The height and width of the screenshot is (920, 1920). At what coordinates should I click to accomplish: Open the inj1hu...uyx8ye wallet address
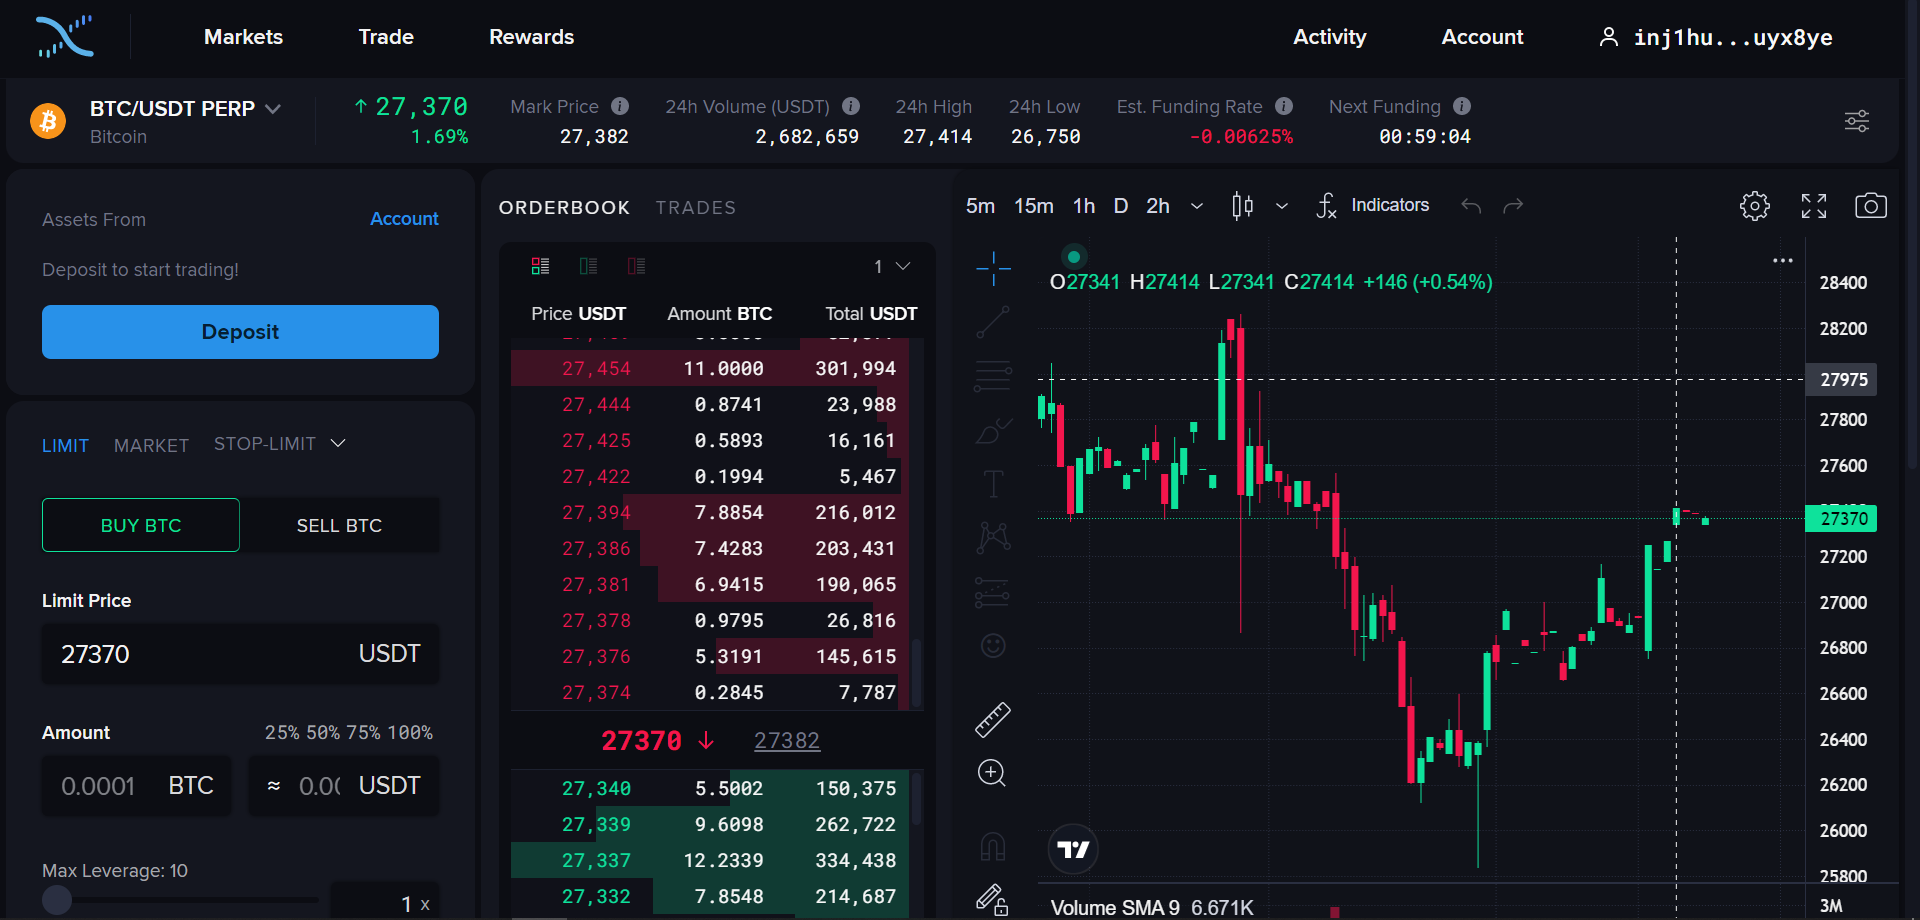pos(1732,38)
